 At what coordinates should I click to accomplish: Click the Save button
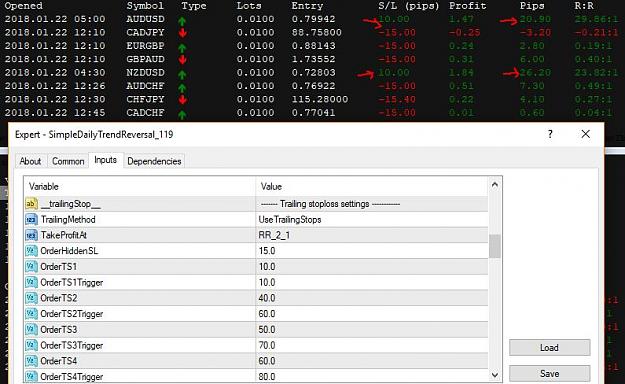(x=549, y=374)
